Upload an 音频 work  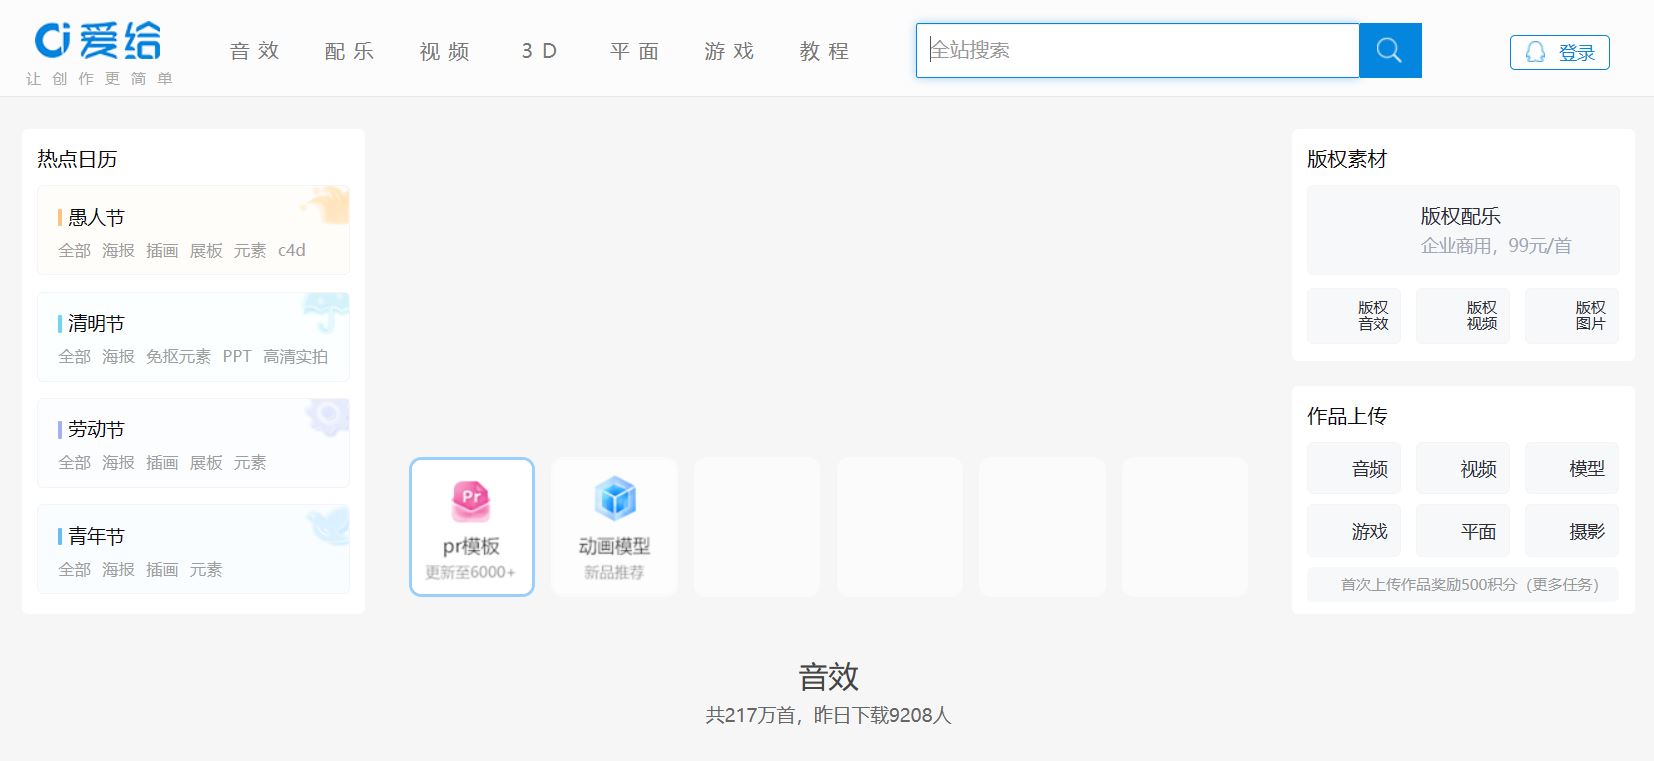pyautogui.click(x=1354, y=468)
